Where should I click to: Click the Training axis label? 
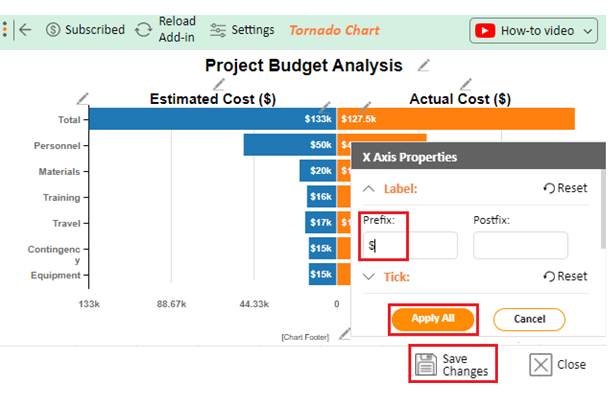click(x=62, y=198)
